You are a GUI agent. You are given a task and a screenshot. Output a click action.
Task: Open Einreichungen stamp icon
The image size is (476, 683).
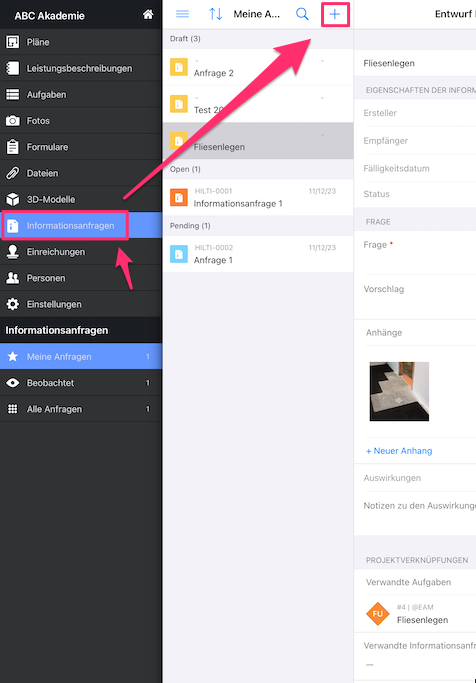(x=13, y=252)
